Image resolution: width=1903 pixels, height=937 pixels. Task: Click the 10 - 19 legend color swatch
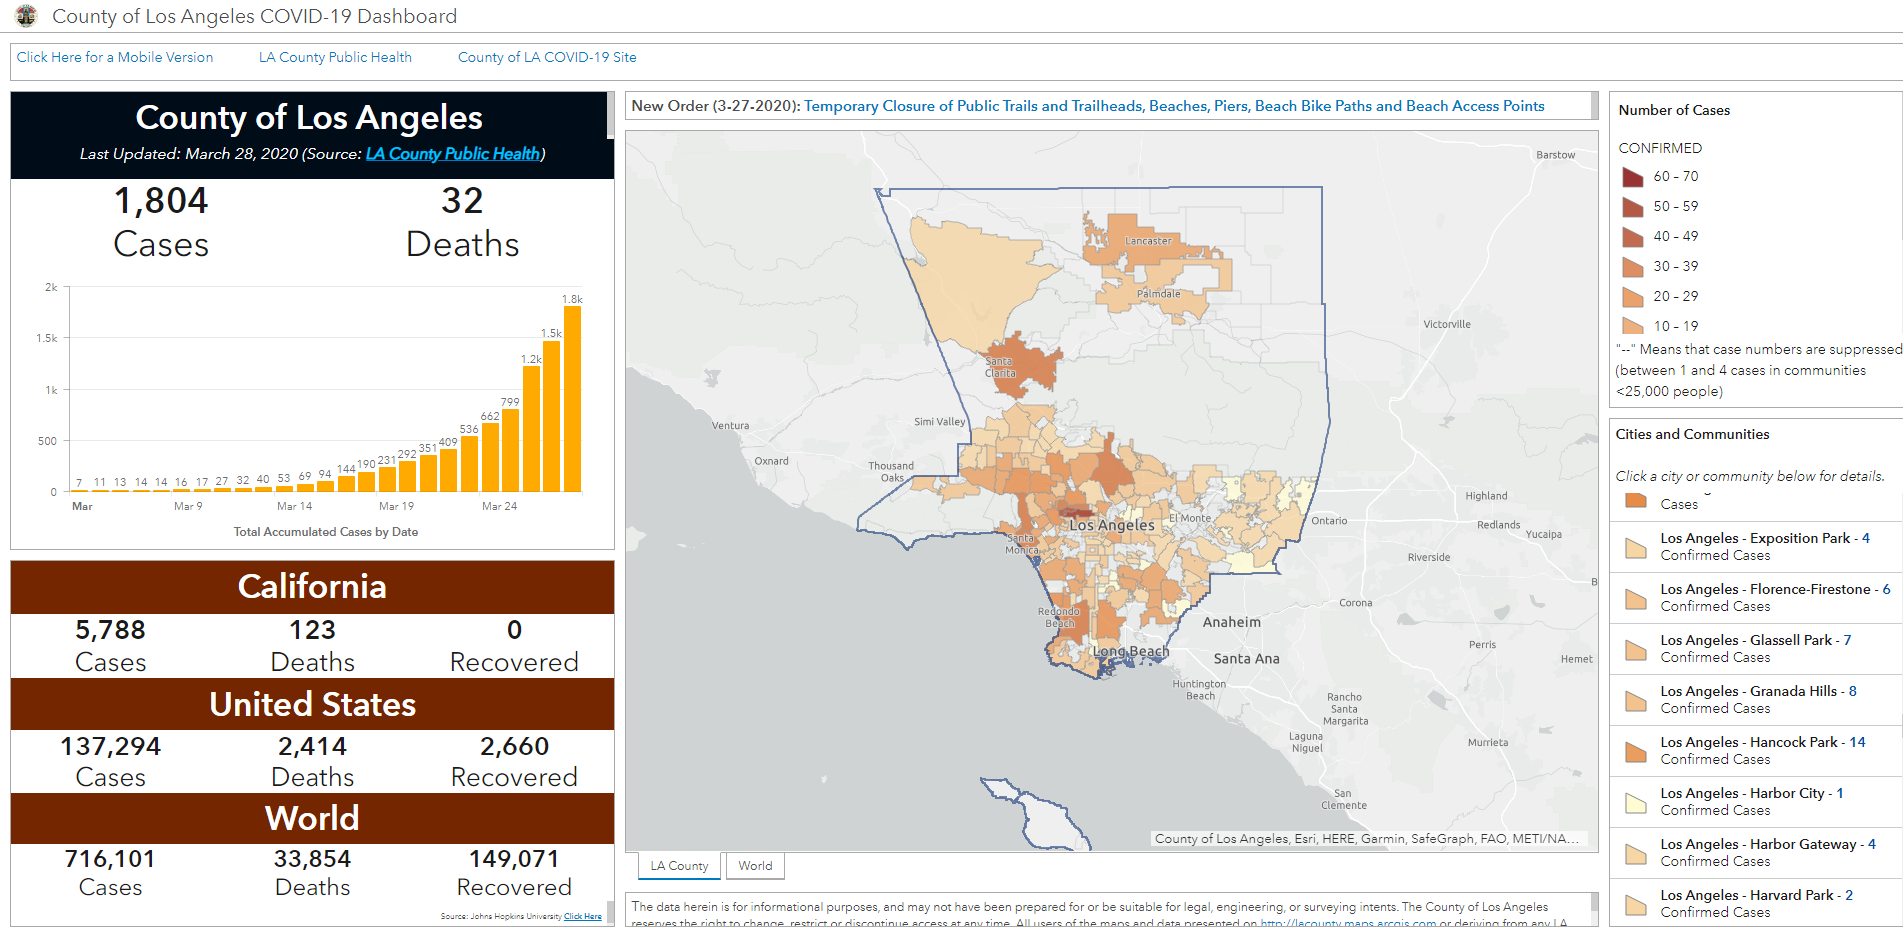pyautogui.click(x=1633, y=326)
